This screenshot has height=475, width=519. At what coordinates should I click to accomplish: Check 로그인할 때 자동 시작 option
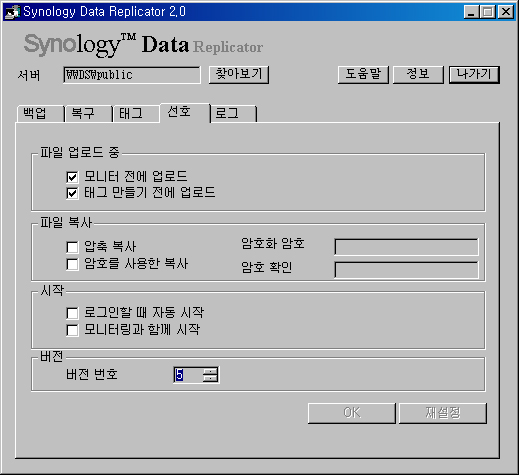click(72, 313)
